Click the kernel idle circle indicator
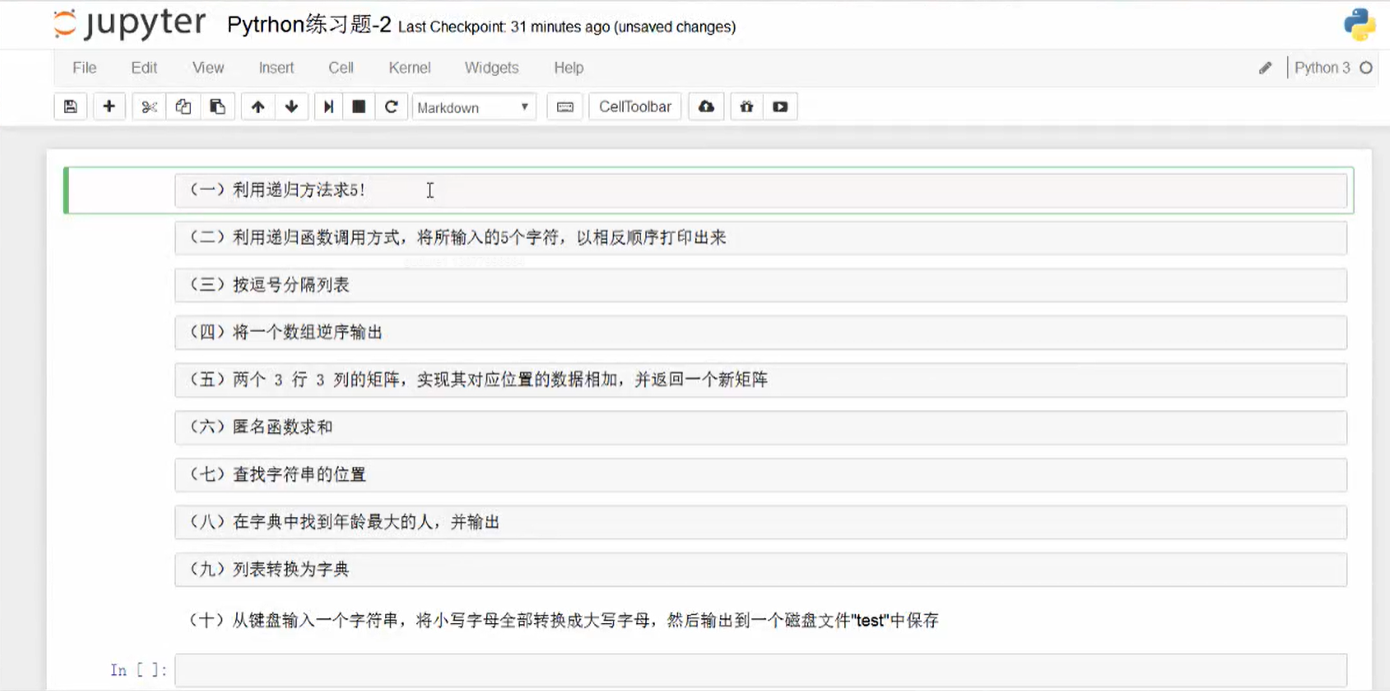Viewport: 1390px width, 691px height. click(x=1366, y=68)
